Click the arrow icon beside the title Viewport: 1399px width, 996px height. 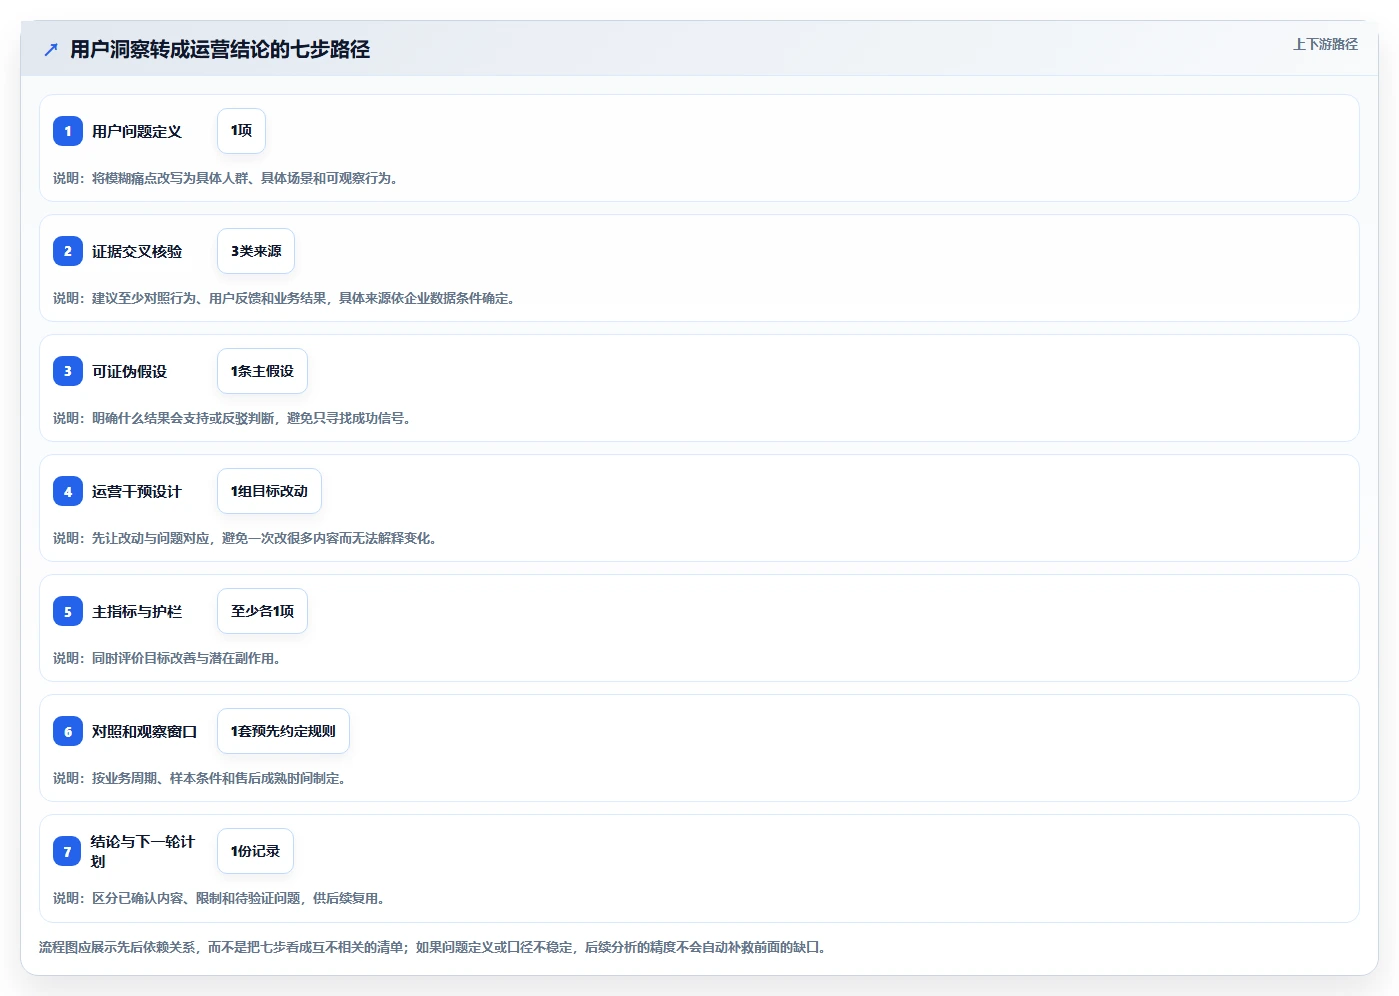(51, 49)
